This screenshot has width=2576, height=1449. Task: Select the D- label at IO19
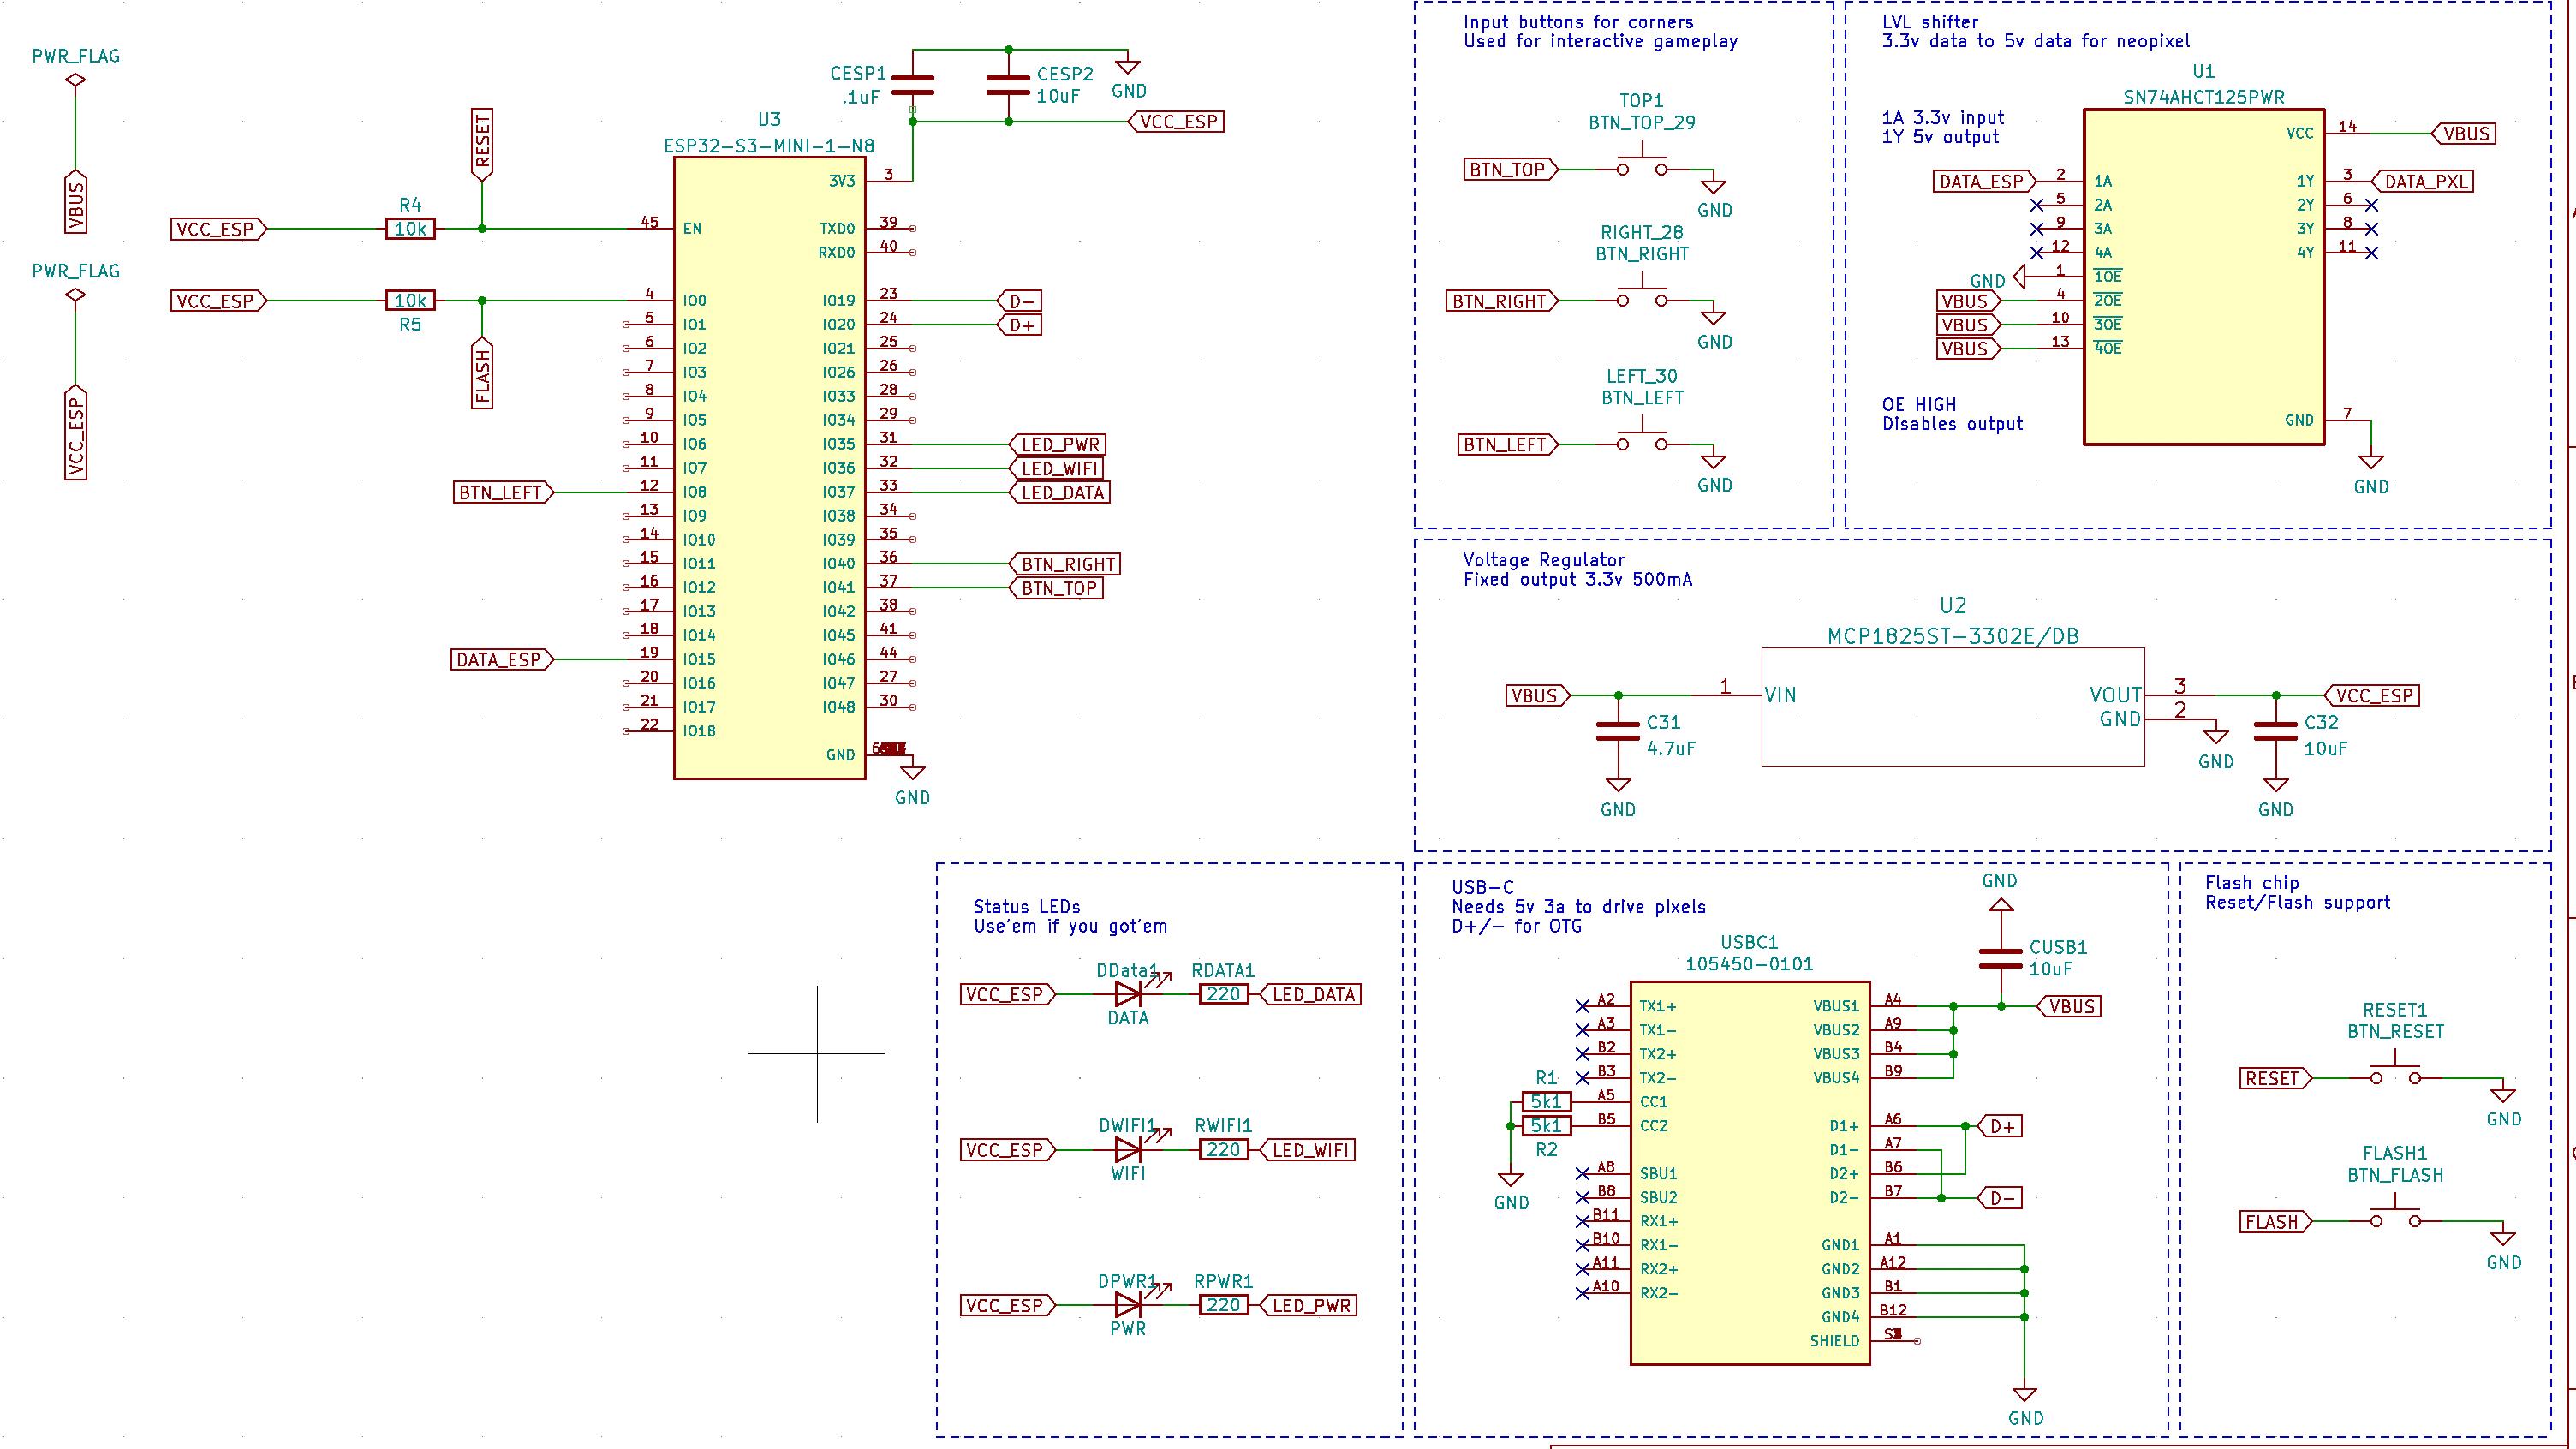(x=1020, y=301)
